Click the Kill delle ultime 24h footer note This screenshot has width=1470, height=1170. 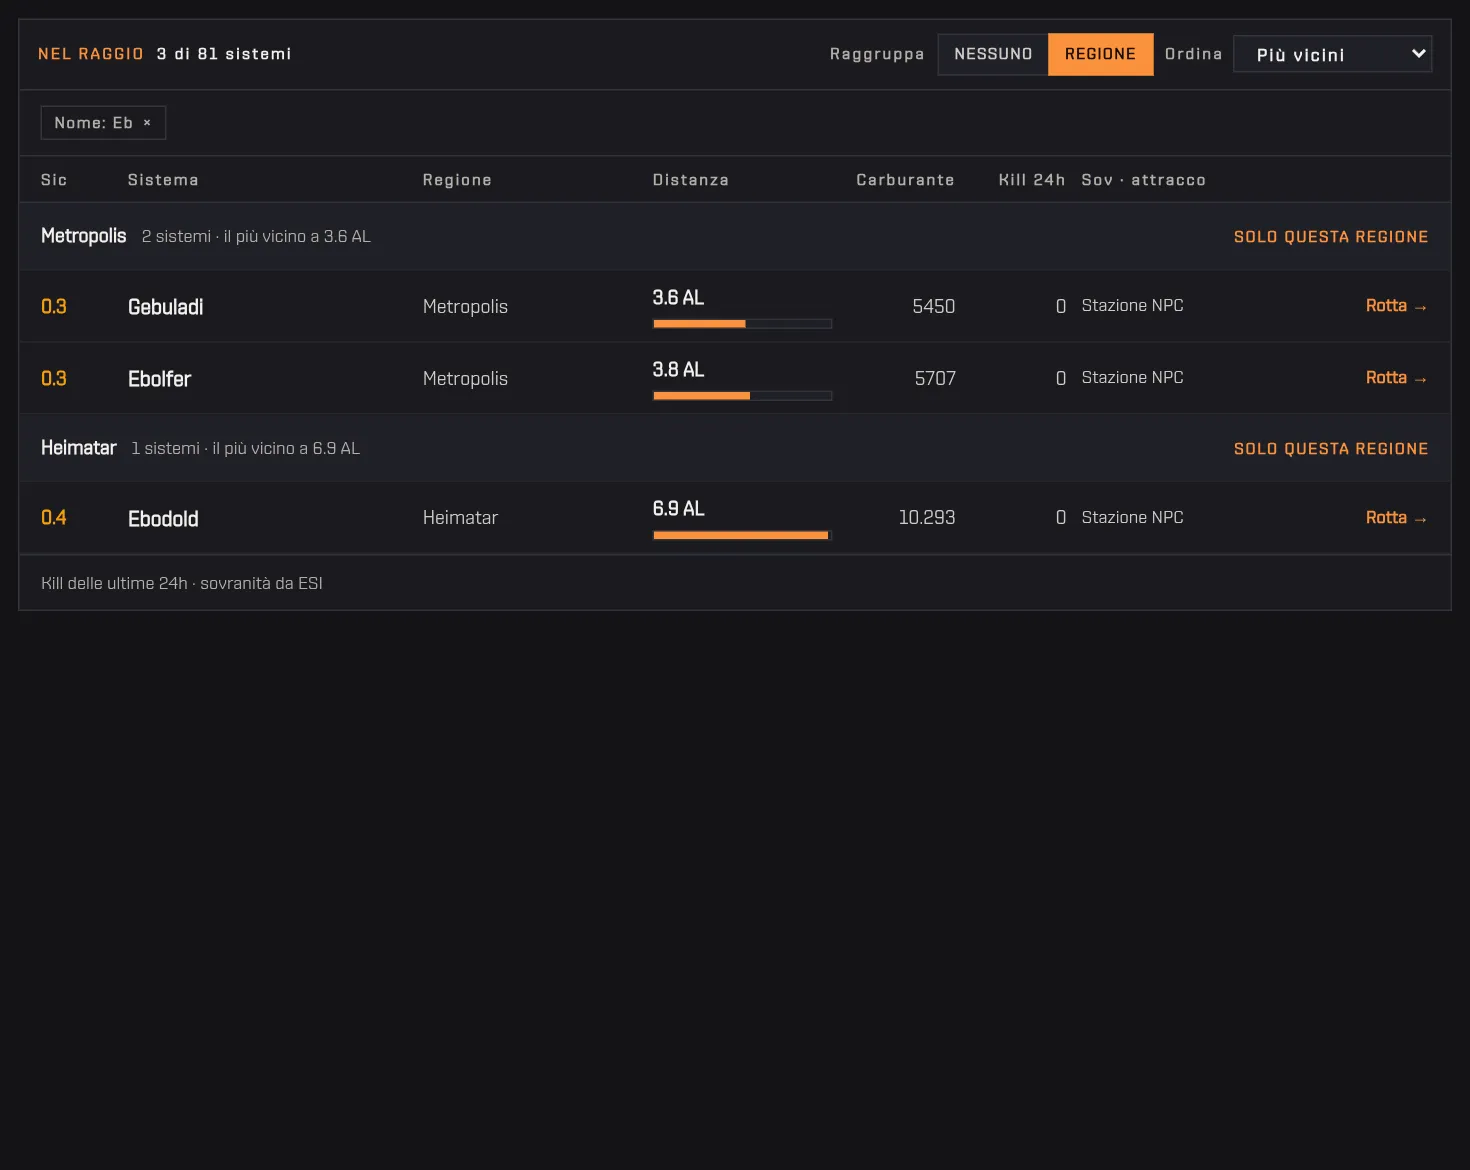click(x=181, y=583)
